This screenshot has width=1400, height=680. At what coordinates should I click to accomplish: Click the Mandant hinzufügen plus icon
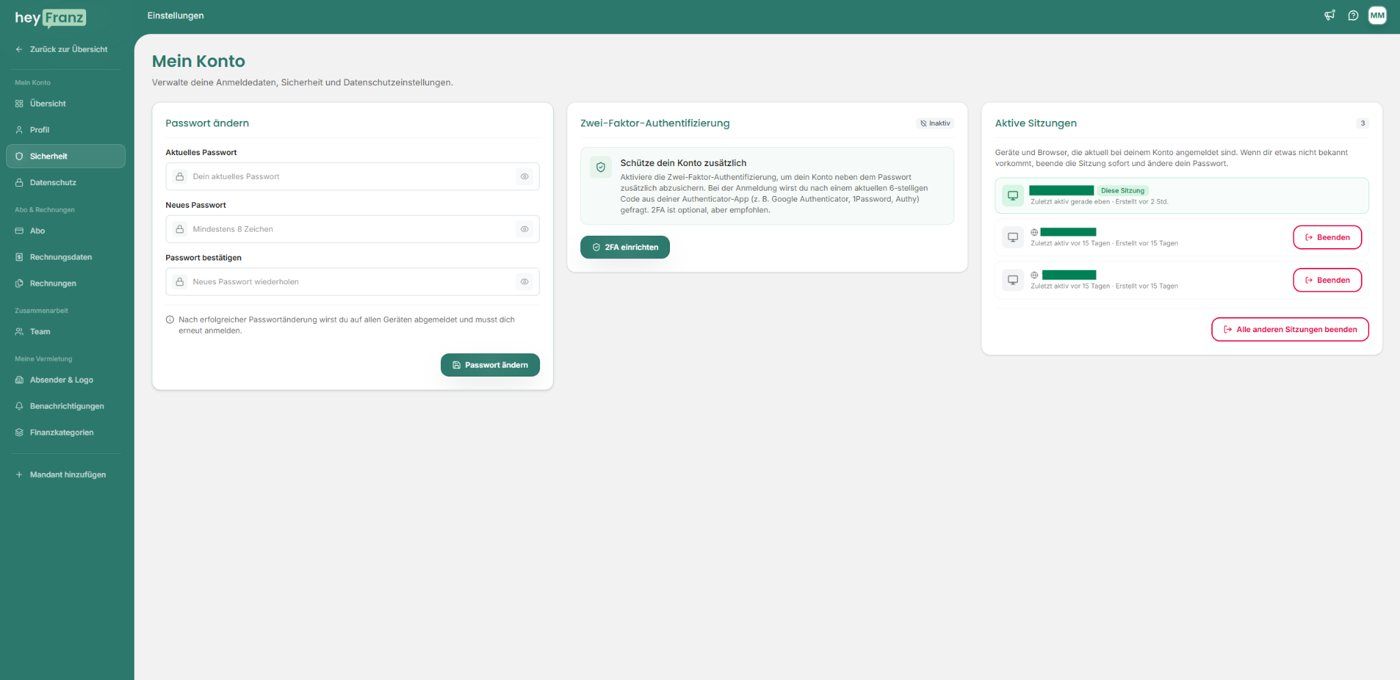pyautogui.click(x=19, y=475)
